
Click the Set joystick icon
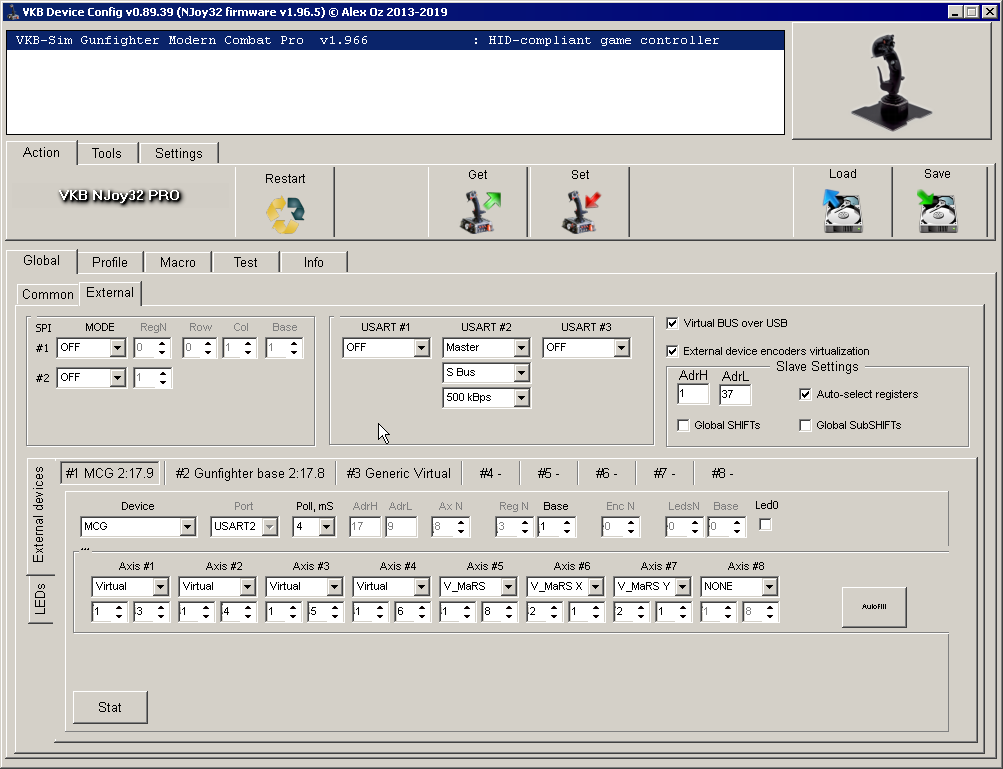point(581,212)
